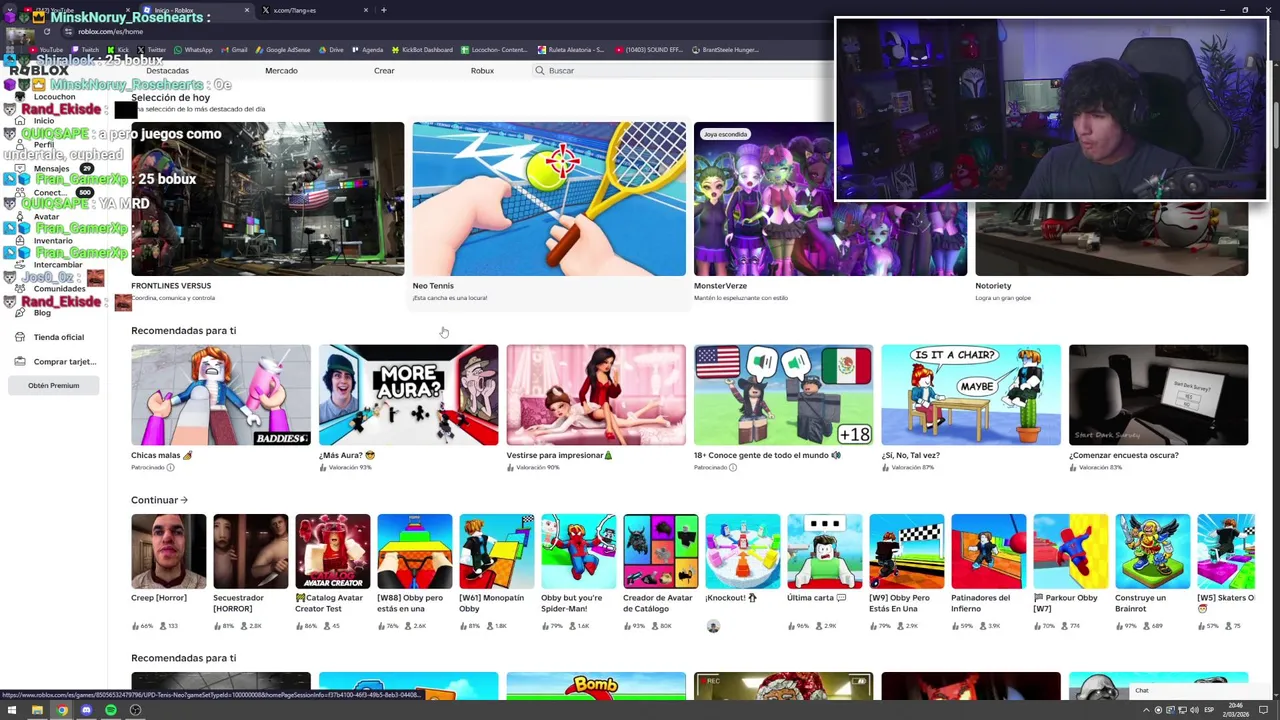Go to Crear in top navigation

384,71
